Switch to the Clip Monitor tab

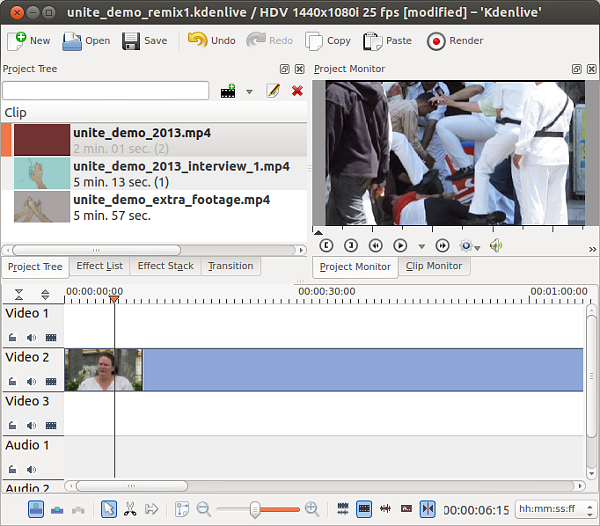(434, 266)
